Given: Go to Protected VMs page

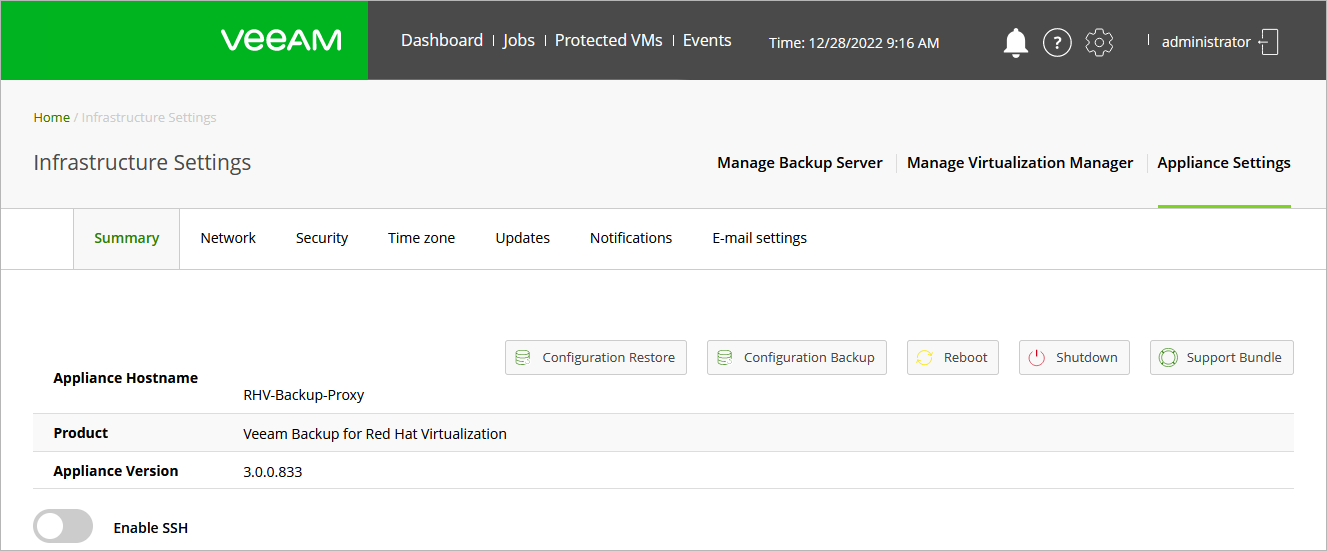Looking at the screenshot, I should [x=608, y=41].
